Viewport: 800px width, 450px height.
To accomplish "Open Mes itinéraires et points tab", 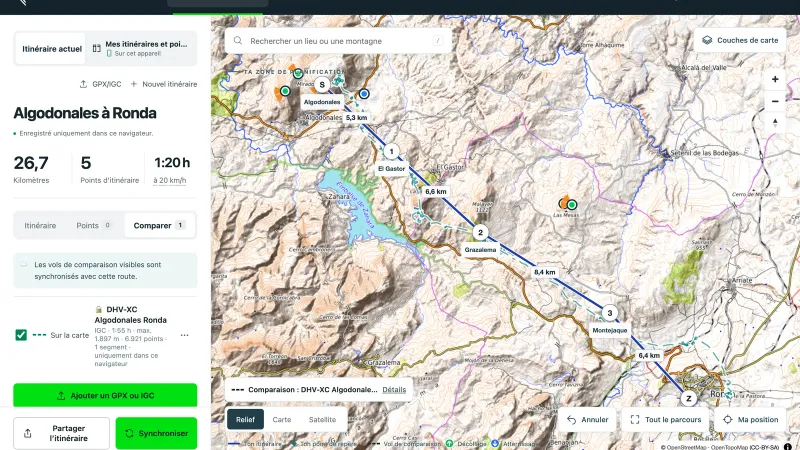I will coord(141,48).
